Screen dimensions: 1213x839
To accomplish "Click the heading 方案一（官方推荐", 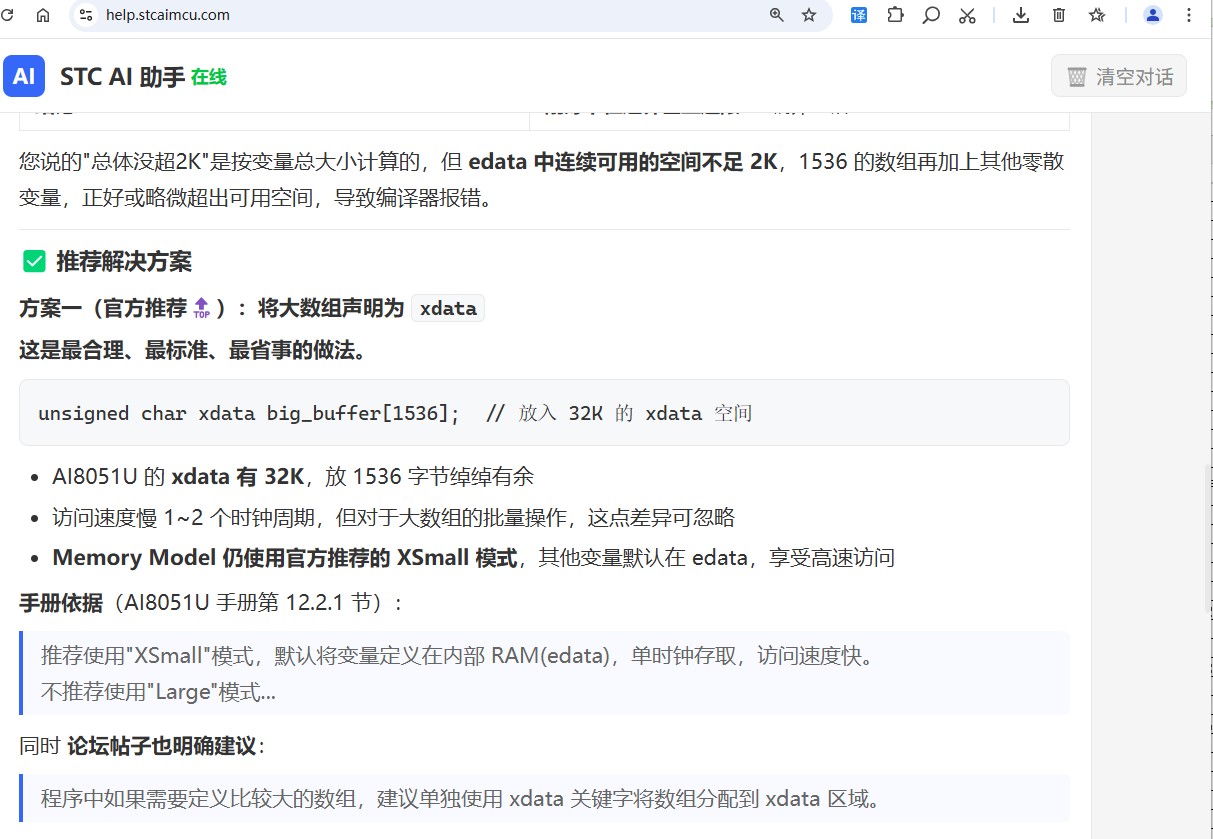I will 103,308.
